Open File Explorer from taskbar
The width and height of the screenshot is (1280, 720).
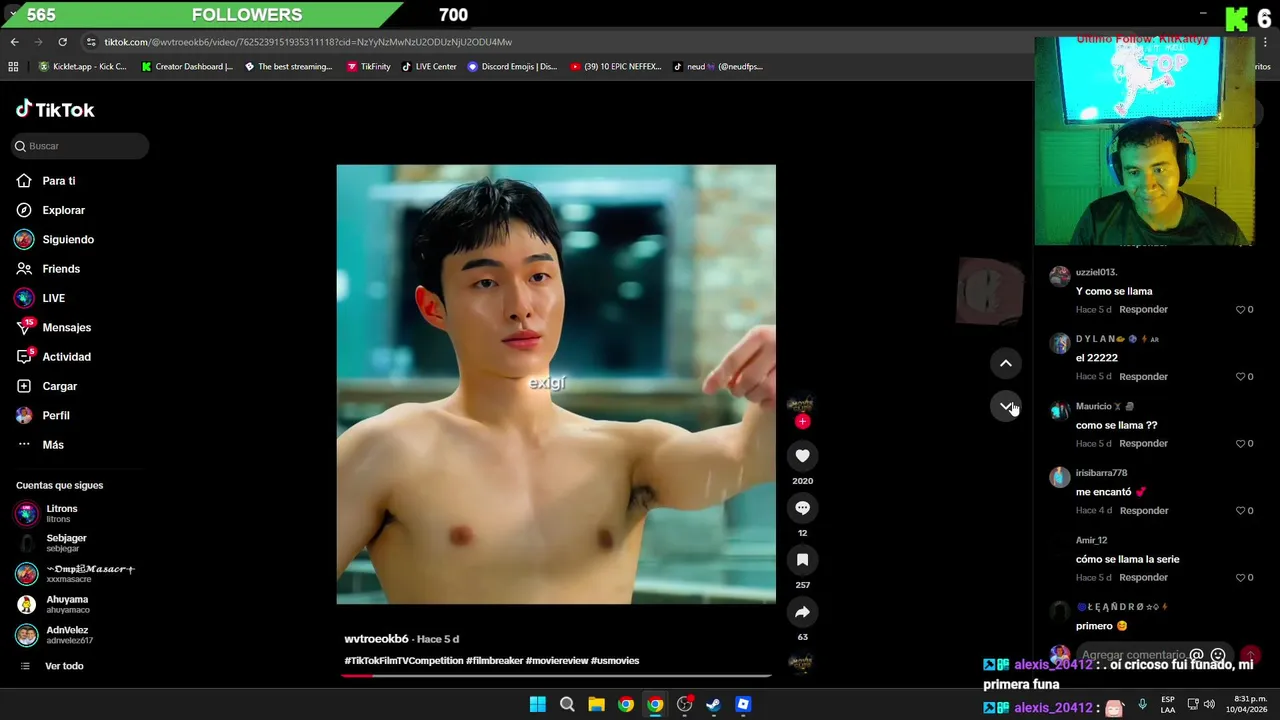point(596,704)
